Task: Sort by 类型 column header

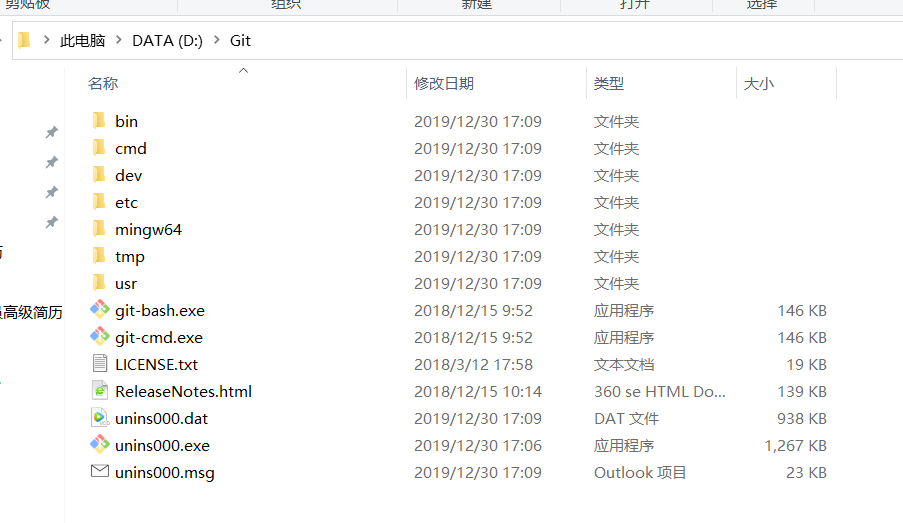Action: pos(609,84)
